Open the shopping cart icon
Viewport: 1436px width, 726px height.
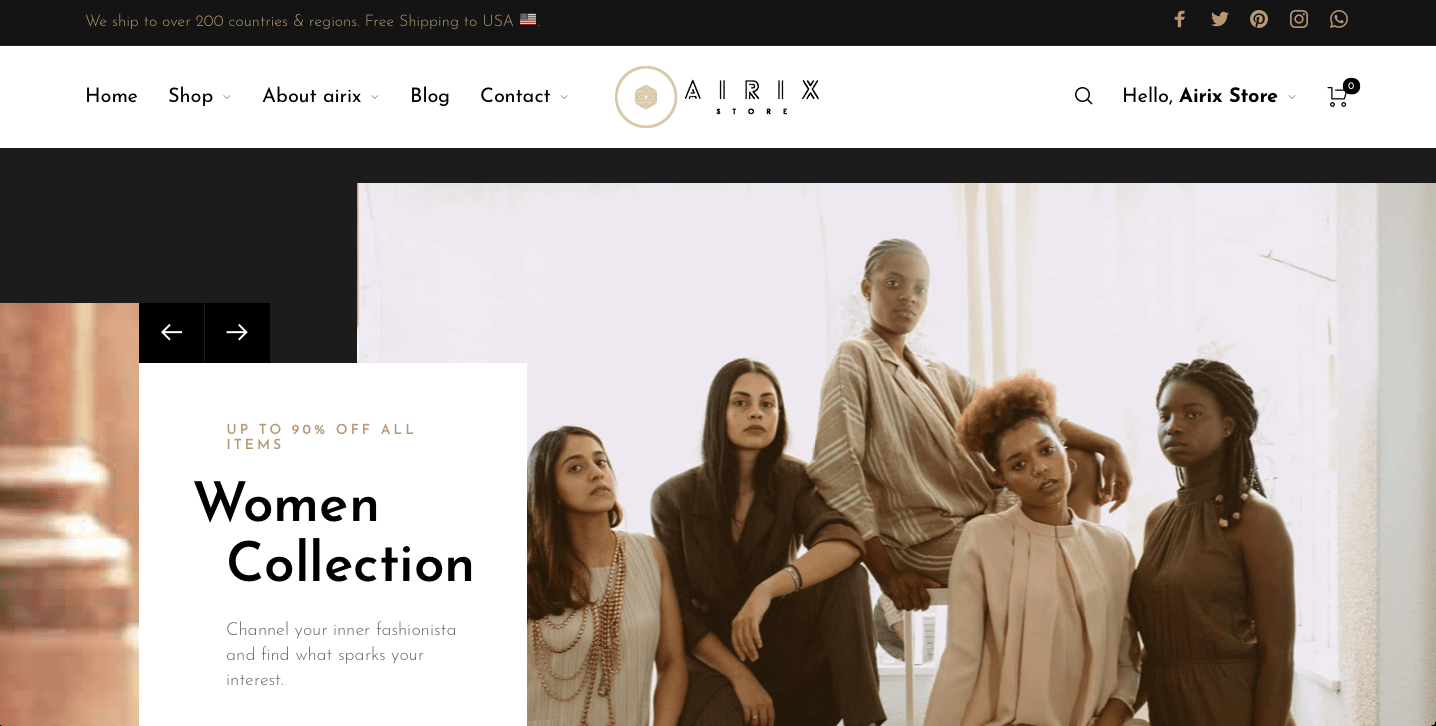(x=1340, y=95)
